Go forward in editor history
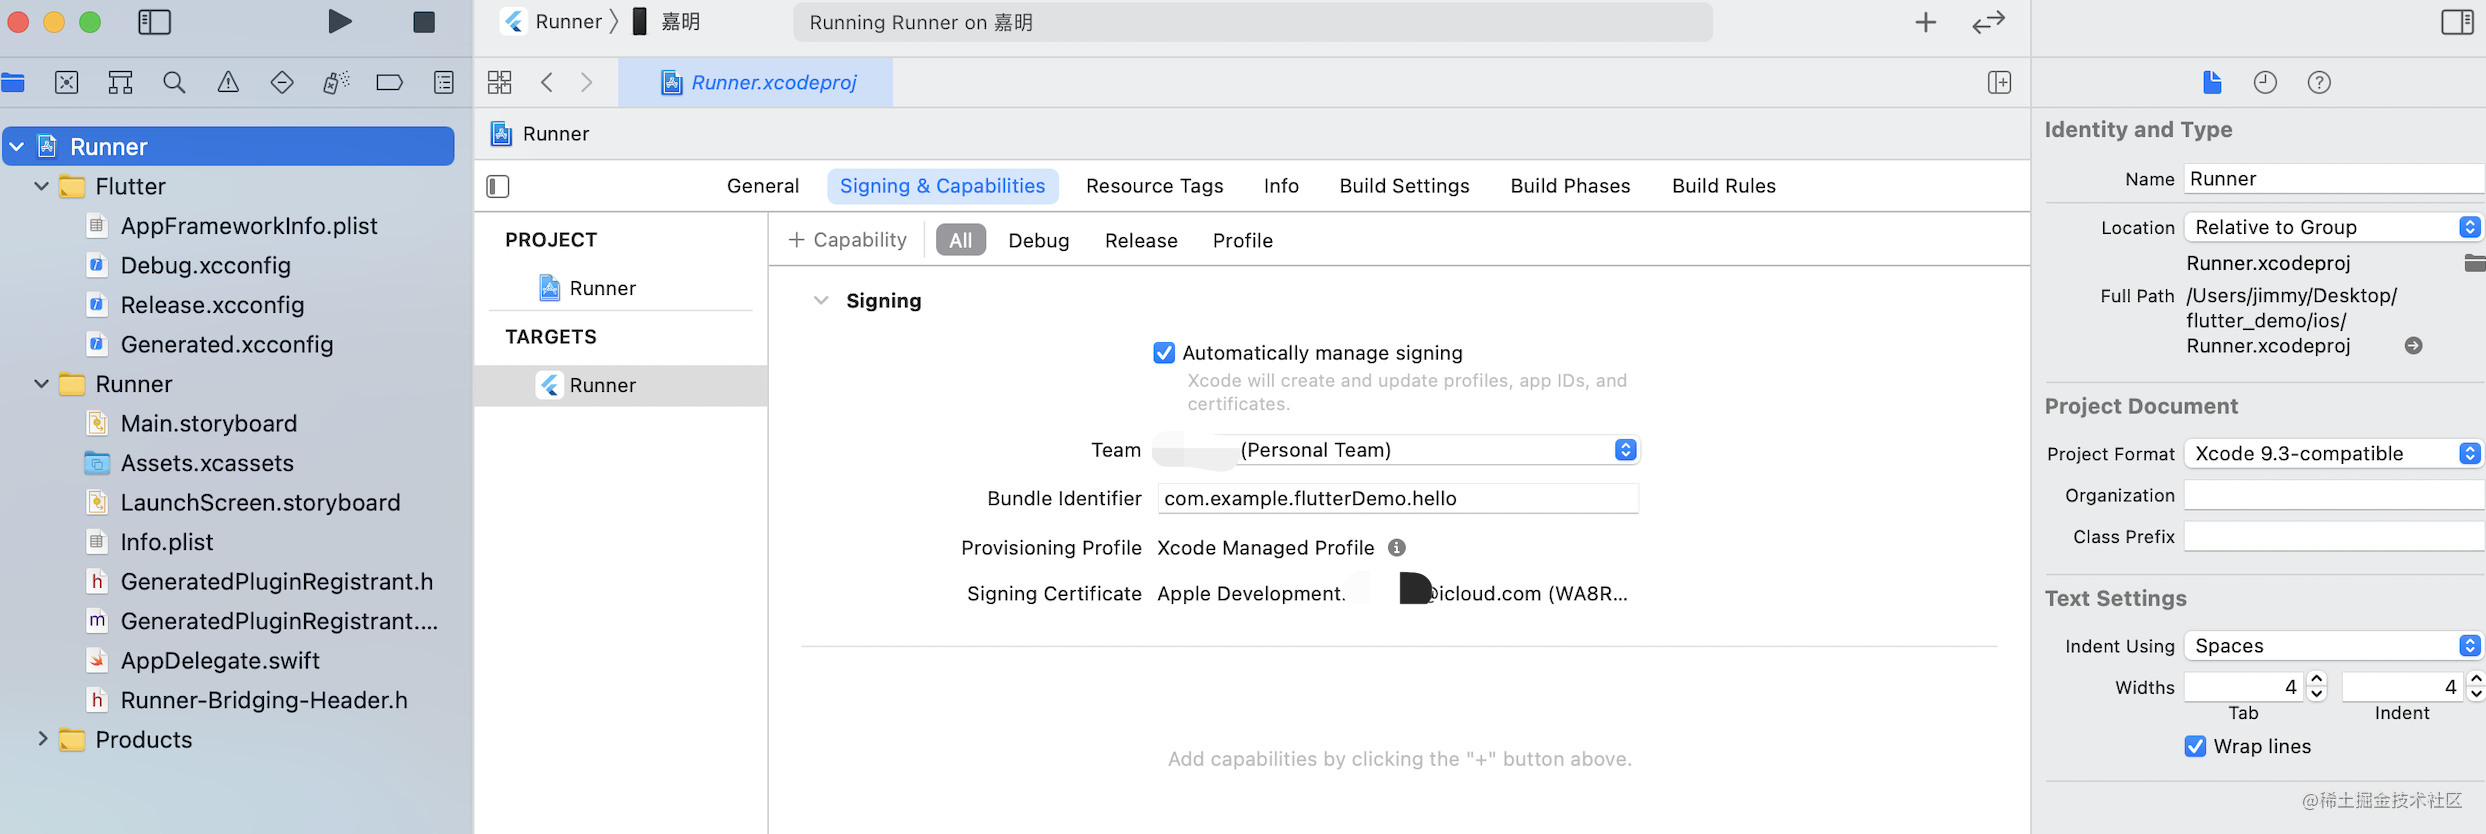Screen dimensions: 2486x834 [x=587, y=82]
